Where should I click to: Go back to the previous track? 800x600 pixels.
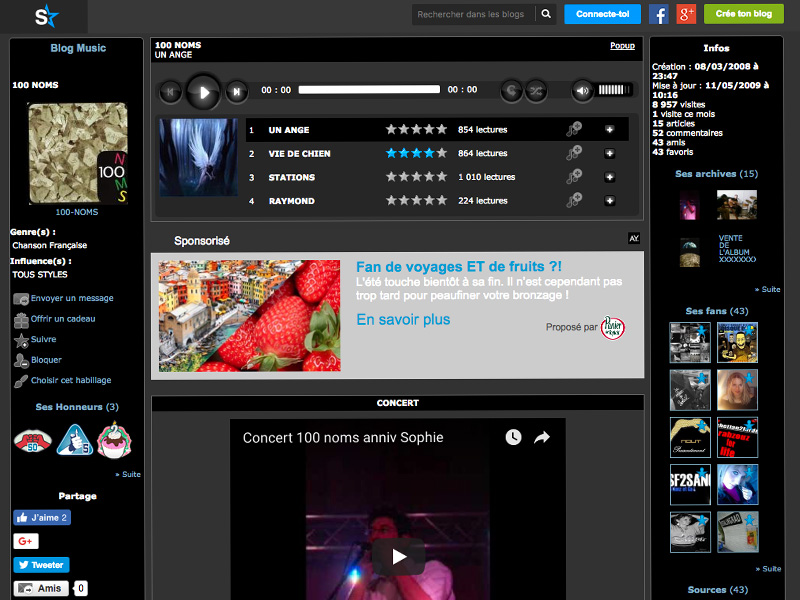[171, 92]
